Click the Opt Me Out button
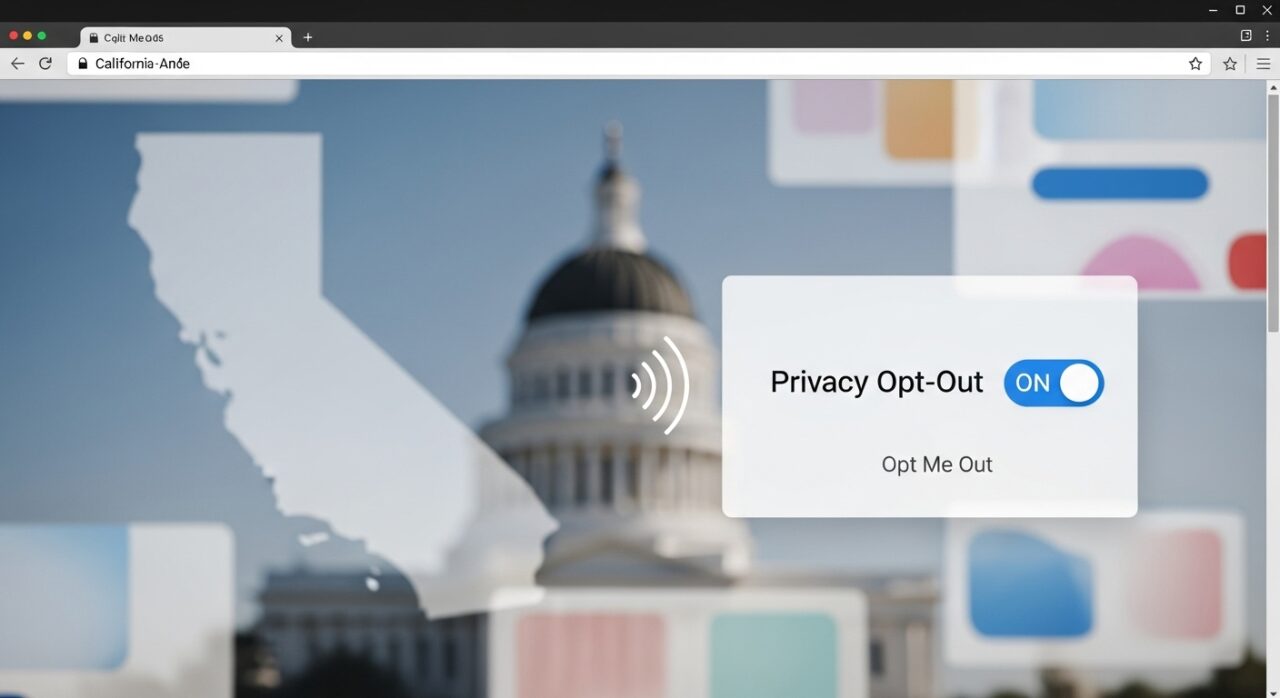 (937, 464)
